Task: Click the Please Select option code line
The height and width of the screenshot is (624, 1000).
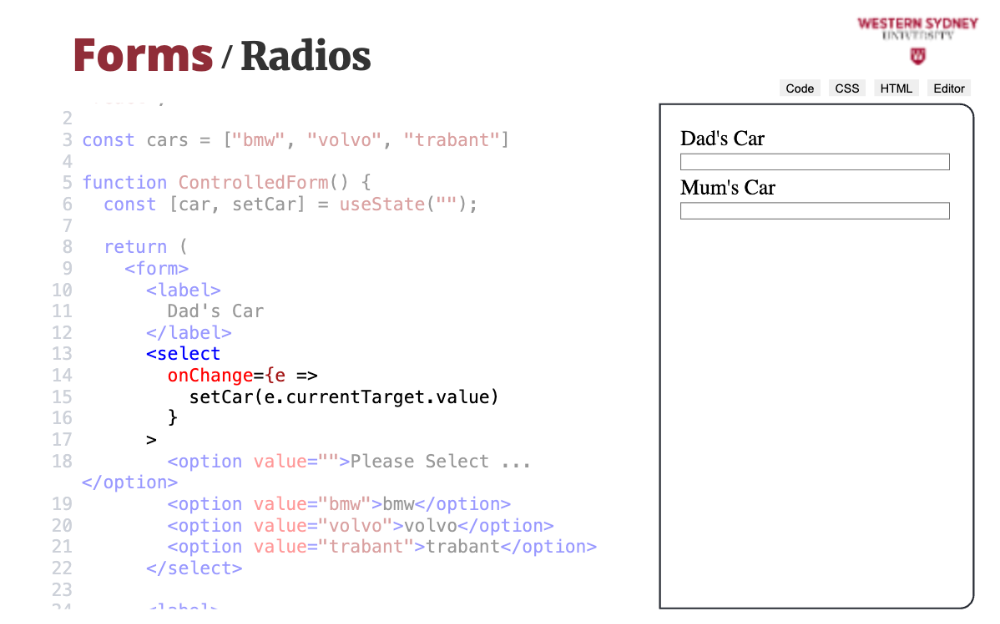Action: pos(348,462)
